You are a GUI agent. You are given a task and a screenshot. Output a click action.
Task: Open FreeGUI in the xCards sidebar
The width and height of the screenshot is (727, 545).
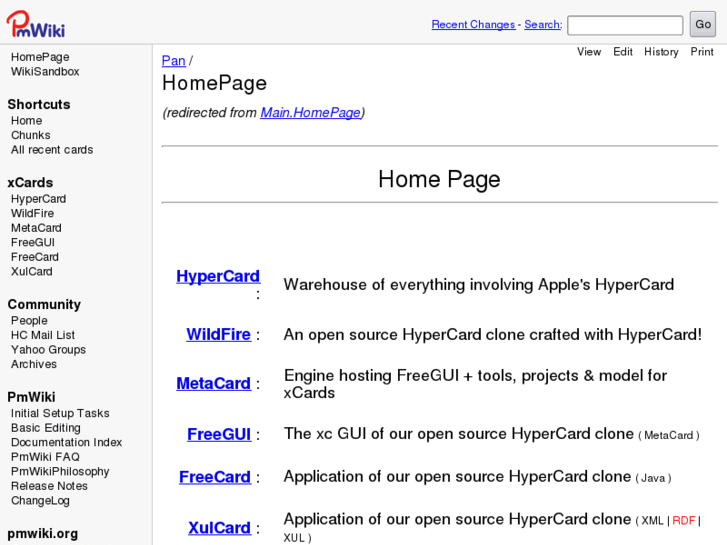coord(33,243)
